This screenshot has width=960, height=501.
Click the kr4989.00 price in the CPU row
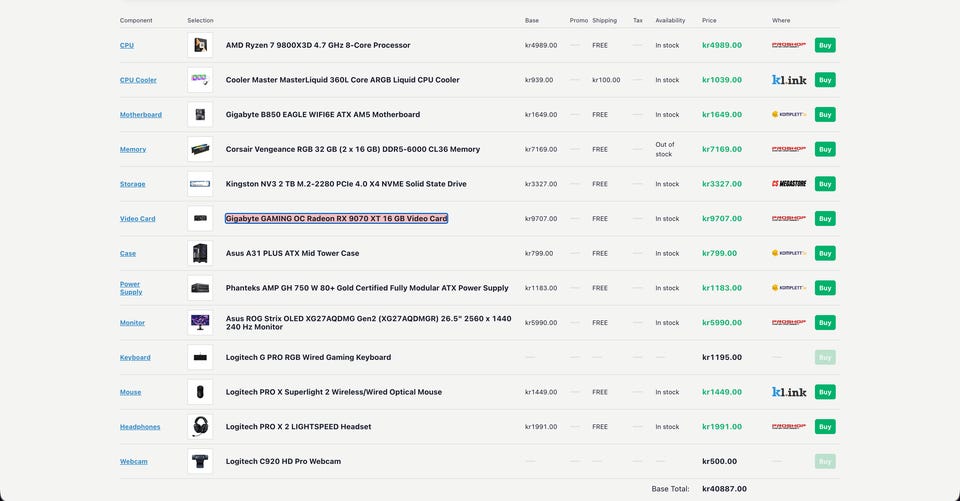click(722, 45)
